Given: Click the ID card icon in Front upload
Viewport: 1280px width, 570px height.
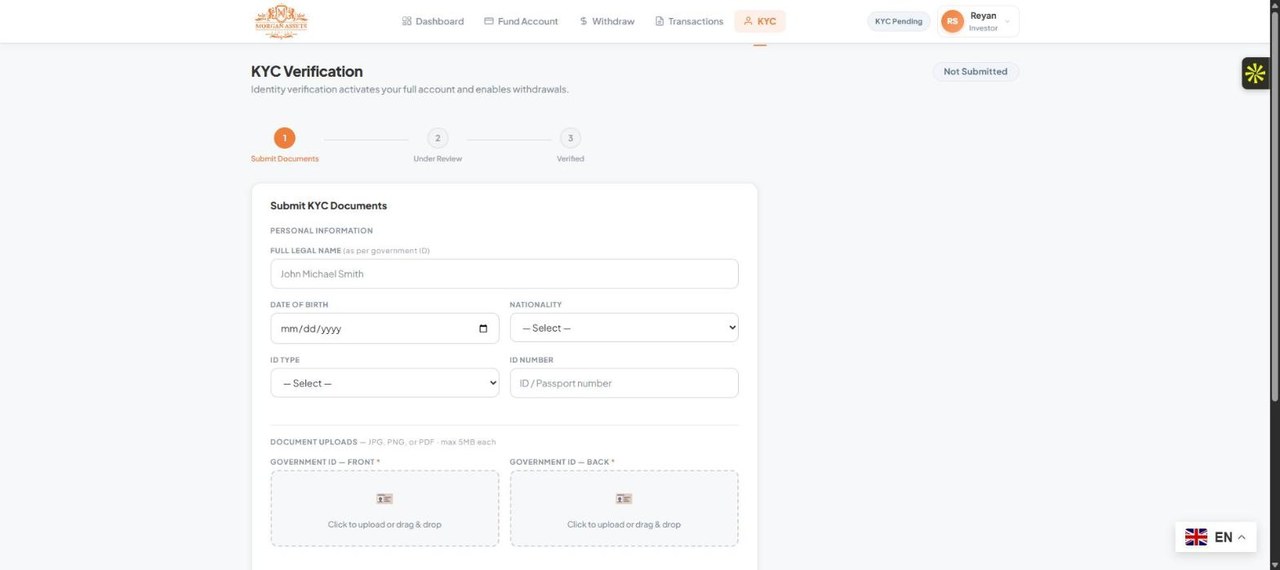Looking at the screenshot, I should pos(385,498).
